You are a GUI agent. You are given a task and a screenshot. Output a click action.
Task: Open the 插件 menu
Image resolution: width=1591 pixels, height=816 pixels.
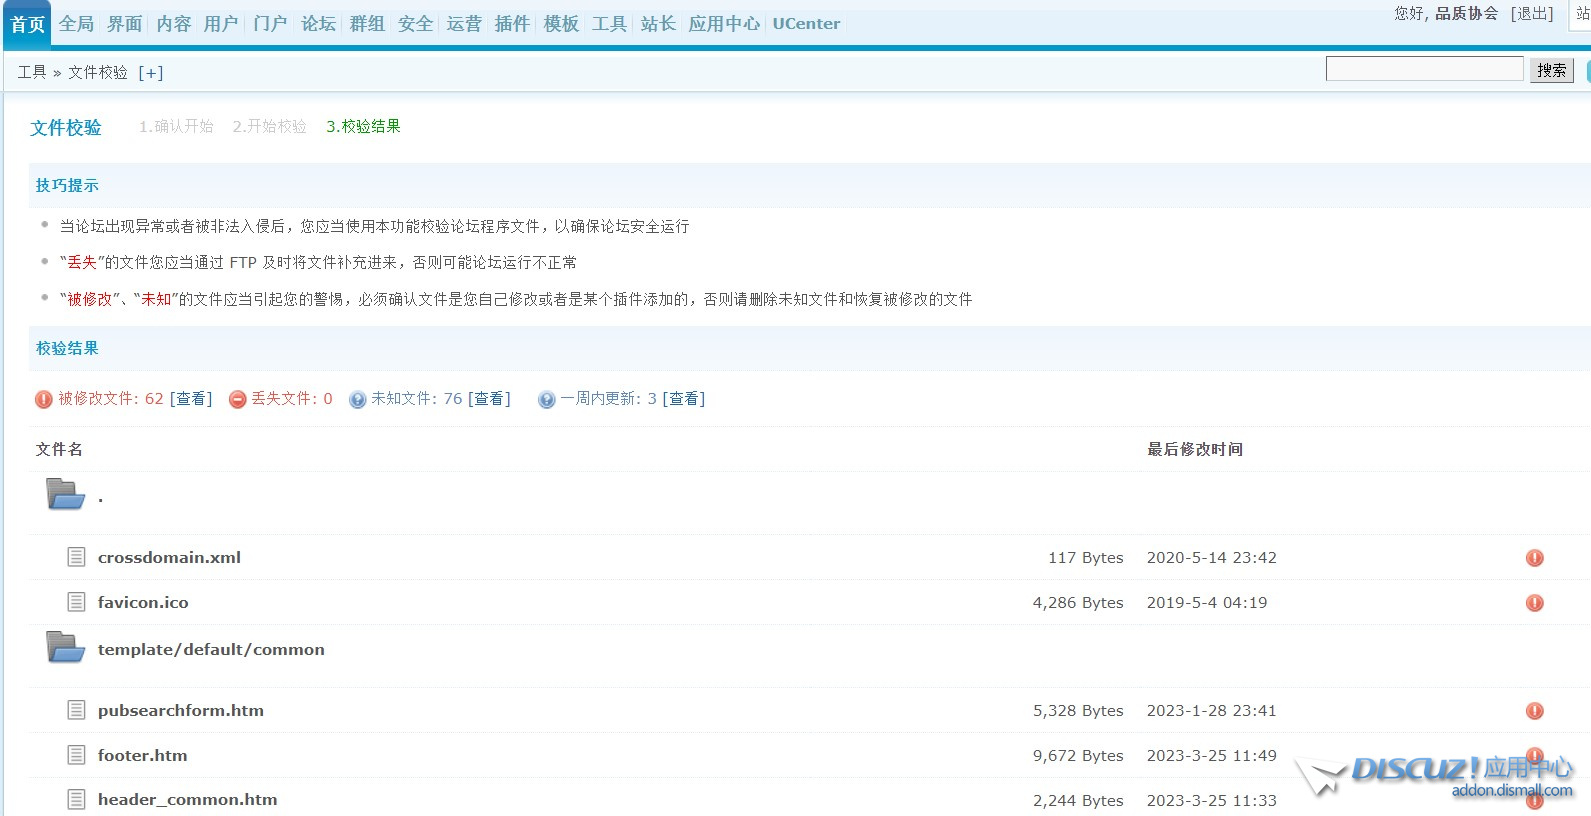[x=512, y=24]
